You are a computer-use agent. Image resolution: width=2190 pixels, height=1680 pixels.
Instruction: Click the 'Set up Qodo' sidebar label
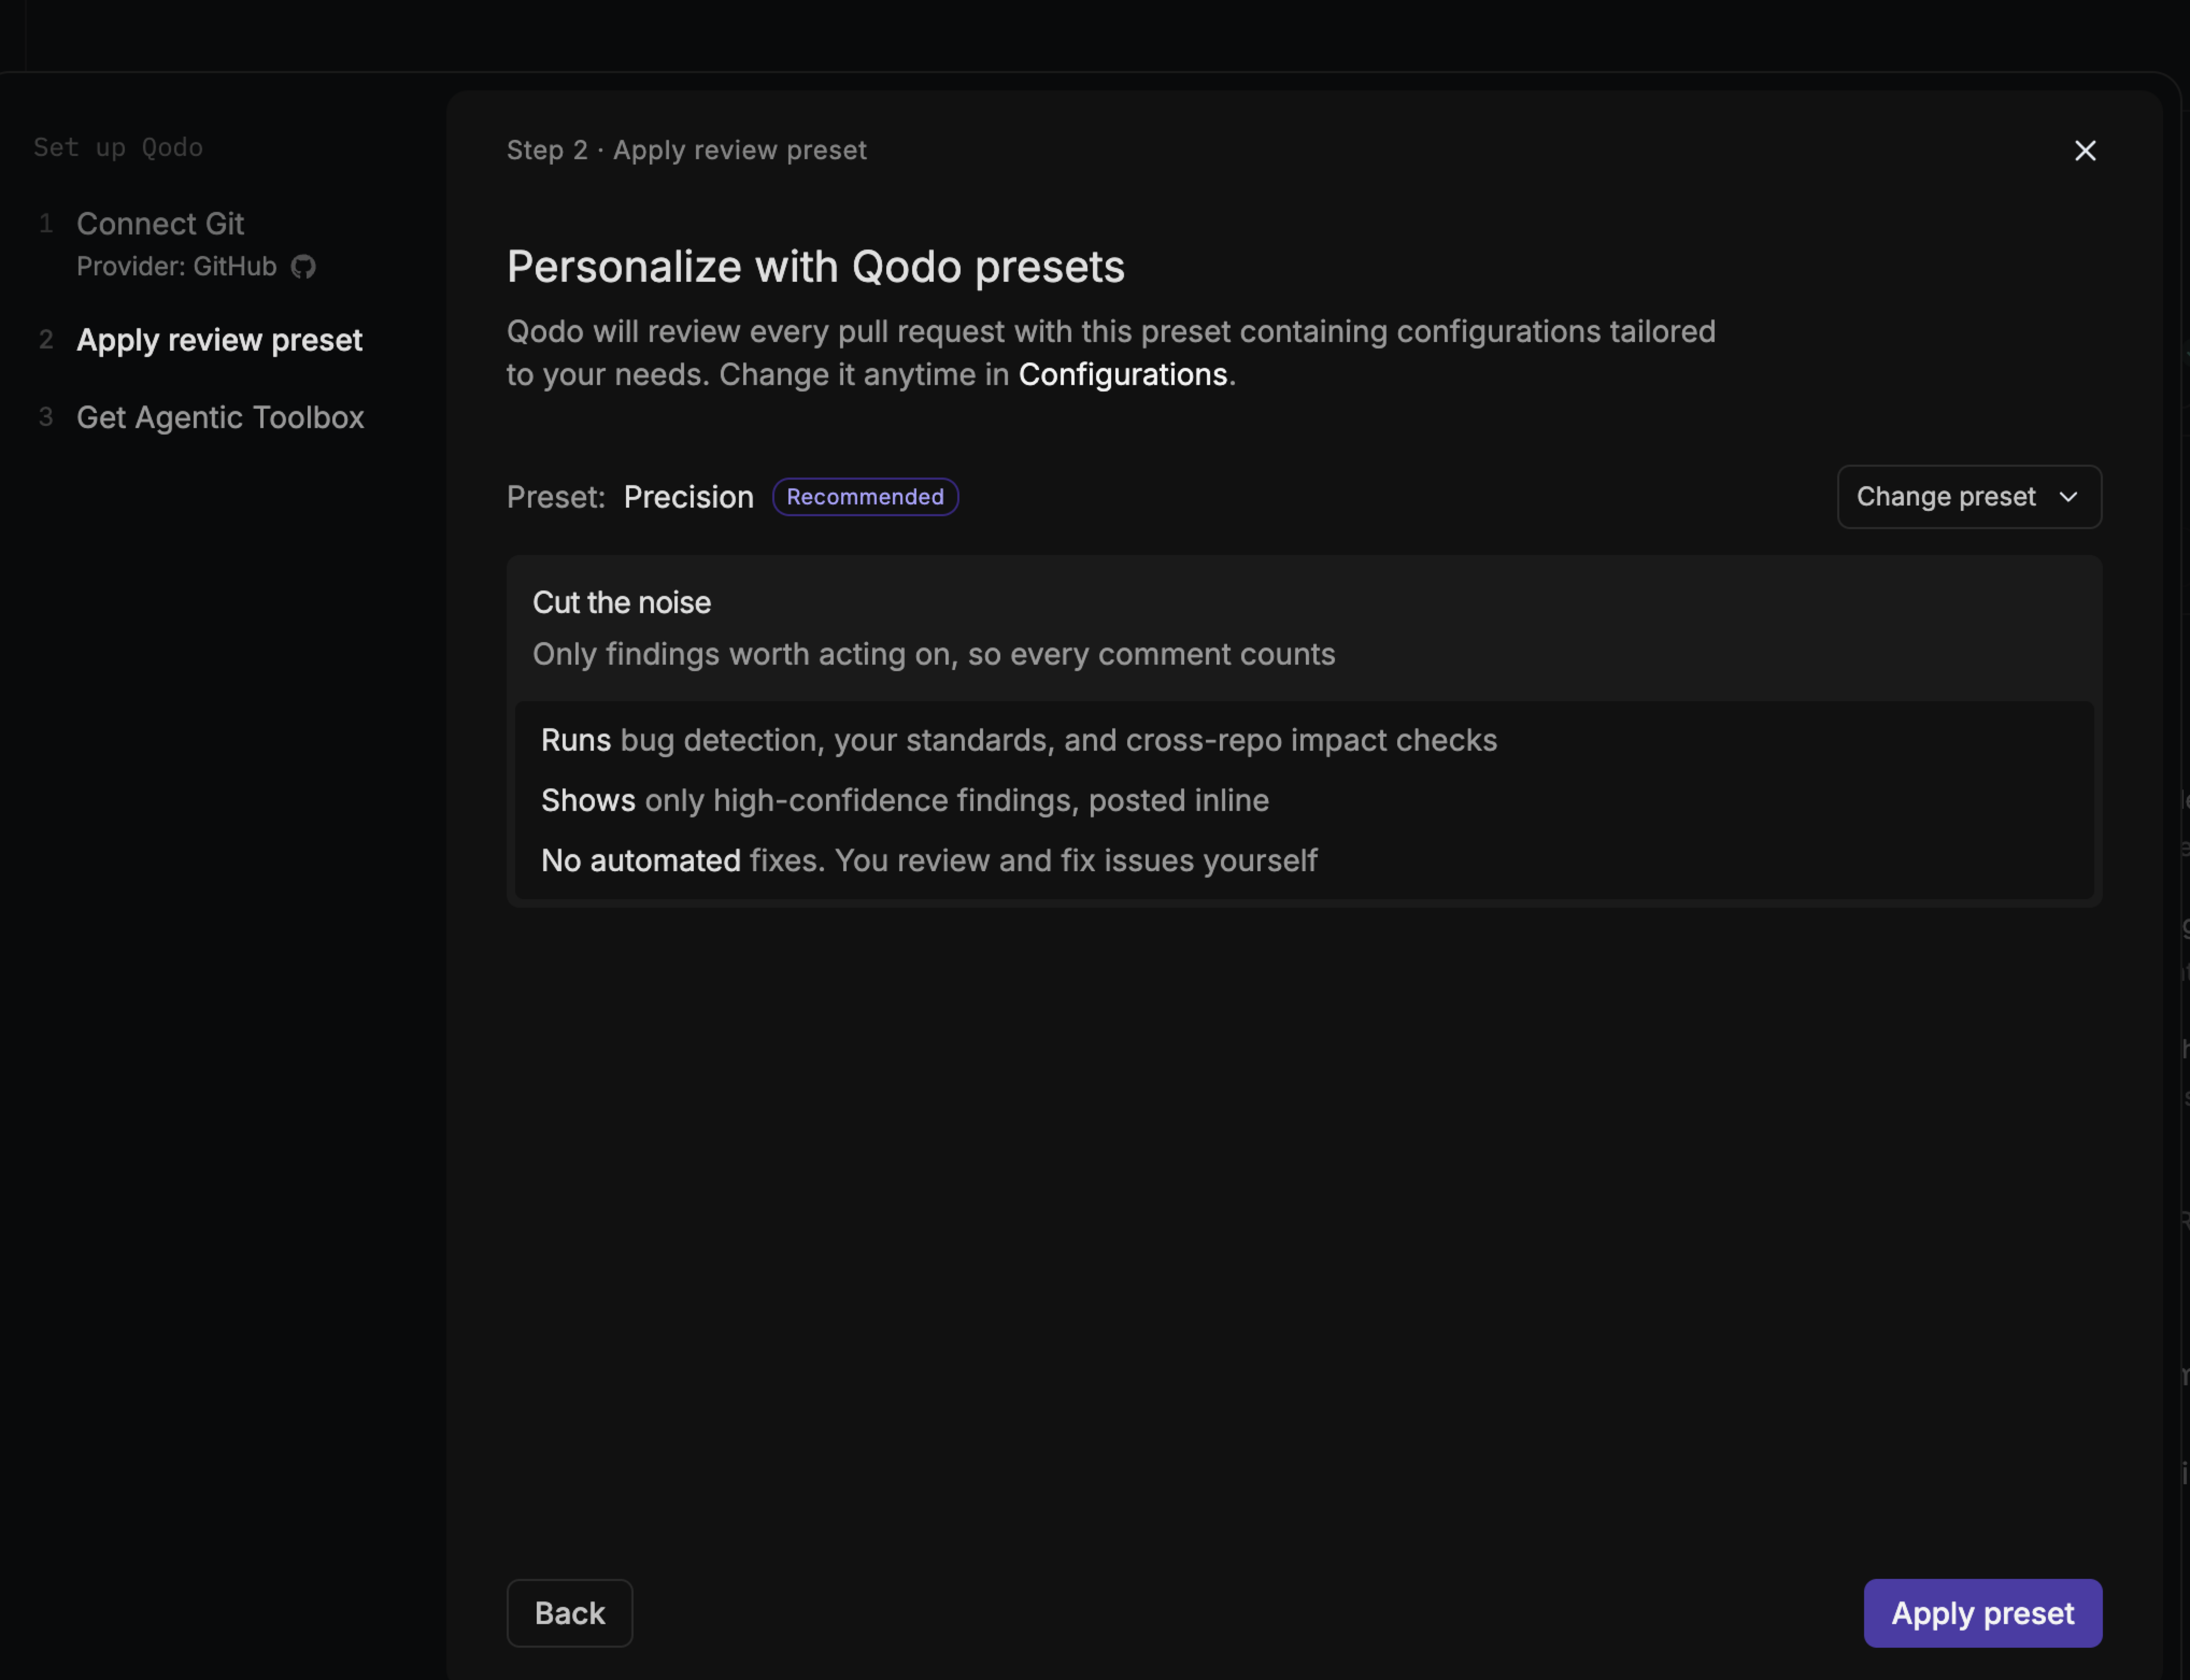pyautogui.click(x=118, y=148)
